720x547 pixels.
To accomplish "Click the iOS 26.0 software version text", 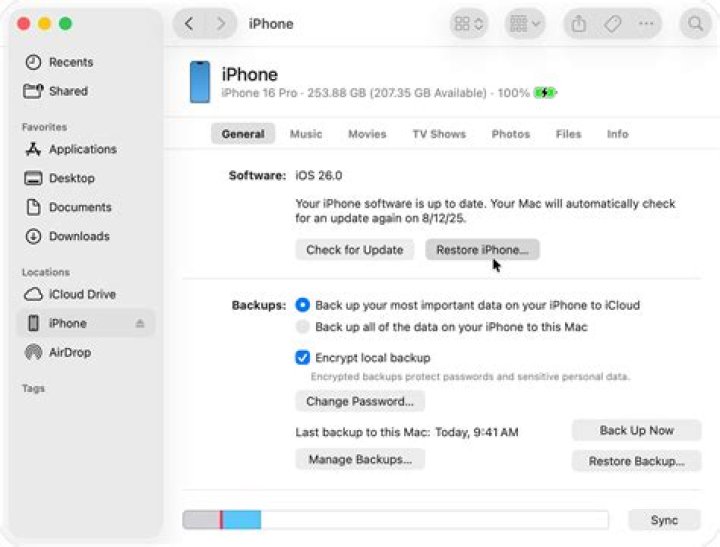I will [x=319, y=175].
